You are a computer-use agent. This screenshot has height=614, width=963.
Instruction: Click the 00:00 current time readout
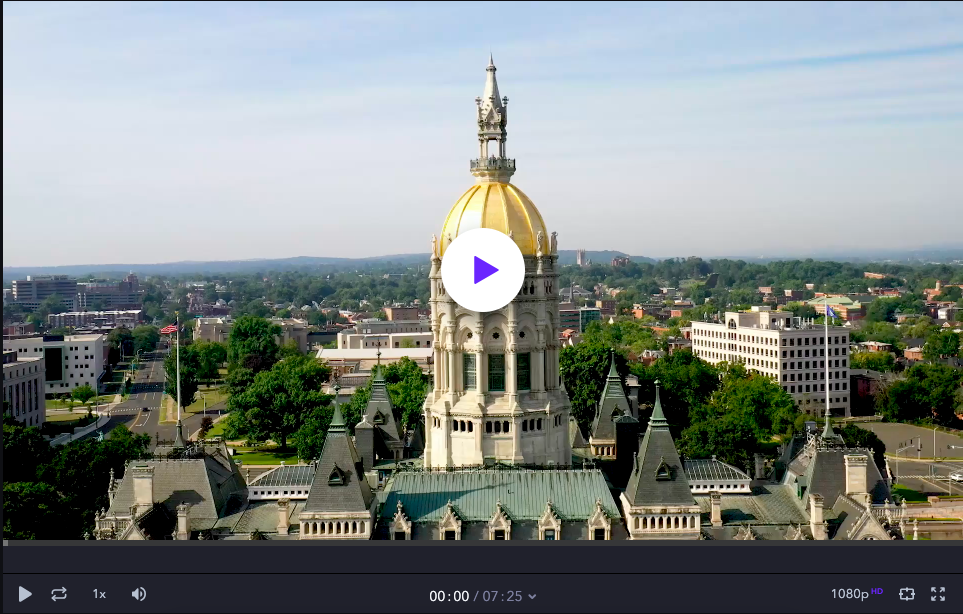pyautogui.click(x=449, y=596)
